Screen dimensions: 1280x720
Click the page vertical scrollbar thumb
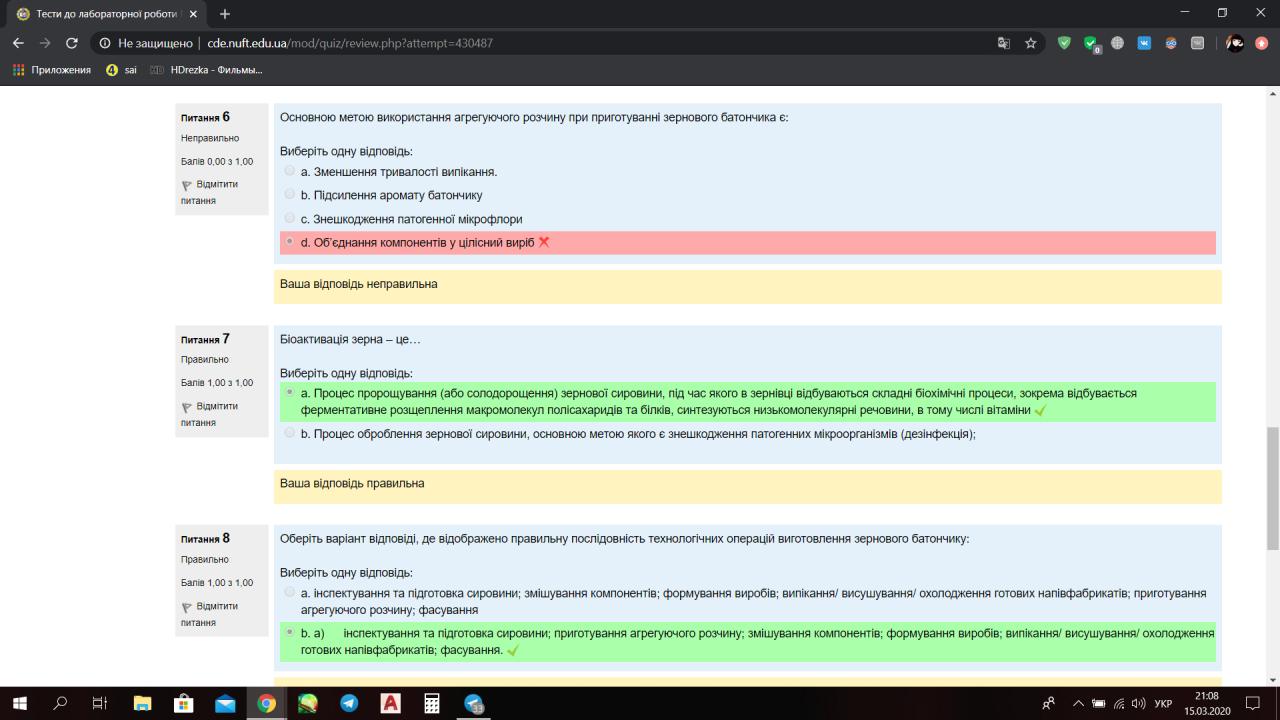point(1272,488)
